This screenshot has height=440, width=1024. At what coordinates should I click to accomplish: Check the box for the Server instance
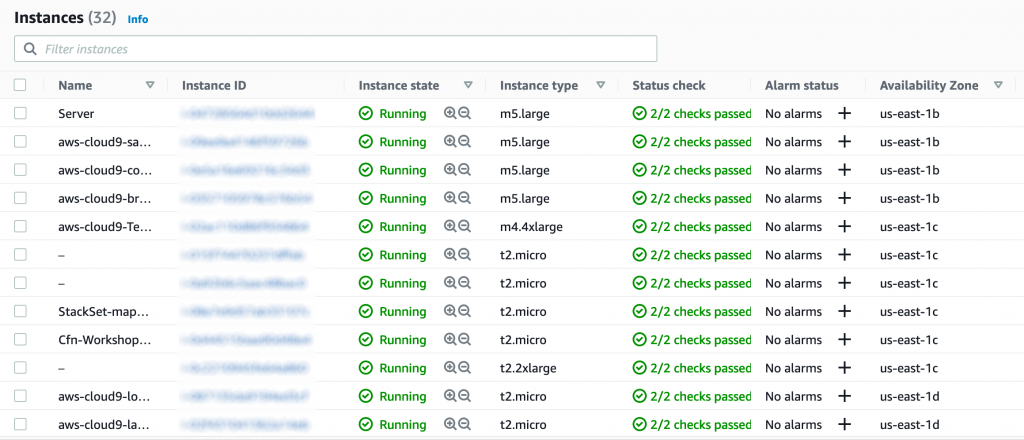tap(20, 114)
